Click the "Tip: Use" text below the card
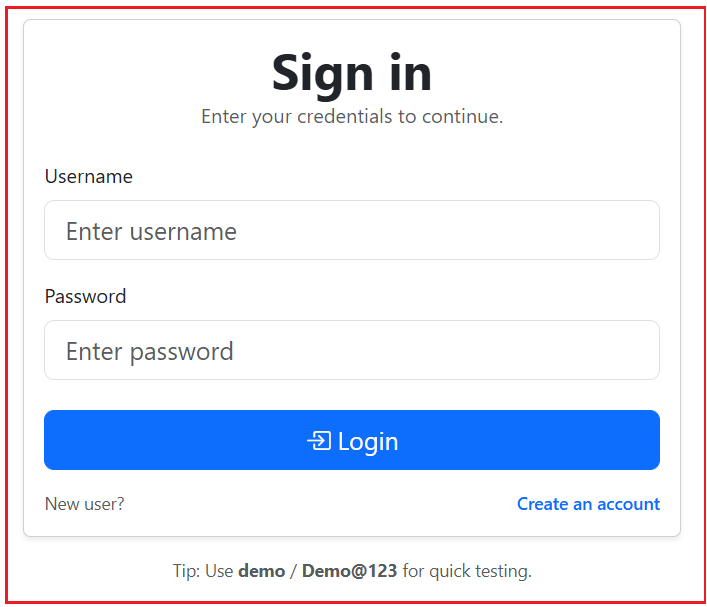The height and width of the screenshot is (607, 707). [203, 572]
